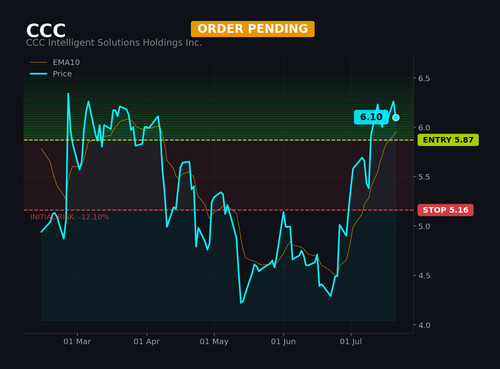
Task: Click the 5.0 y-axis tick label
Action: point(424,227)
